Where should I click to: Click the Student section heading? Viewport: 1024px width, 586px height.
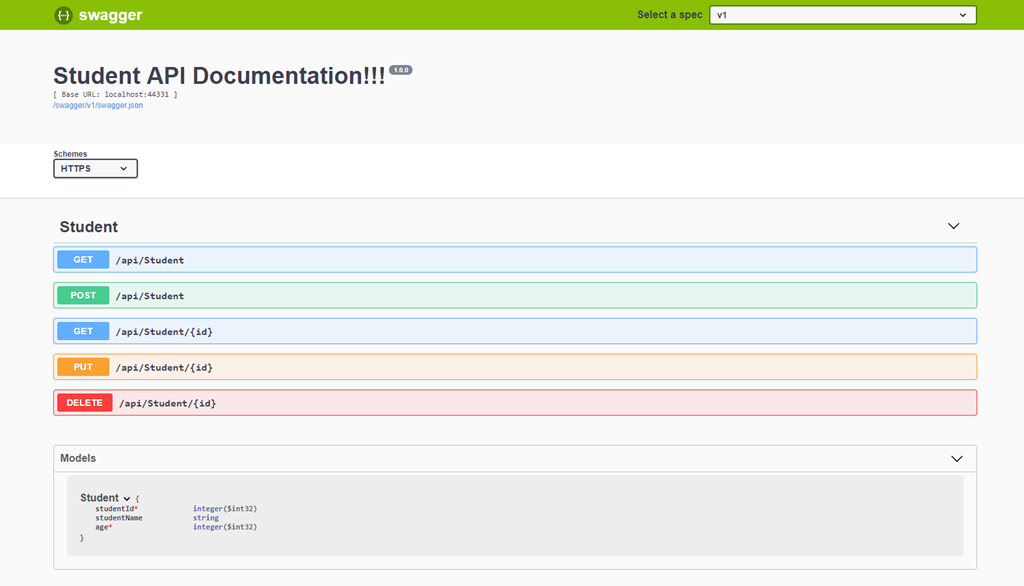tap(89, 227)
